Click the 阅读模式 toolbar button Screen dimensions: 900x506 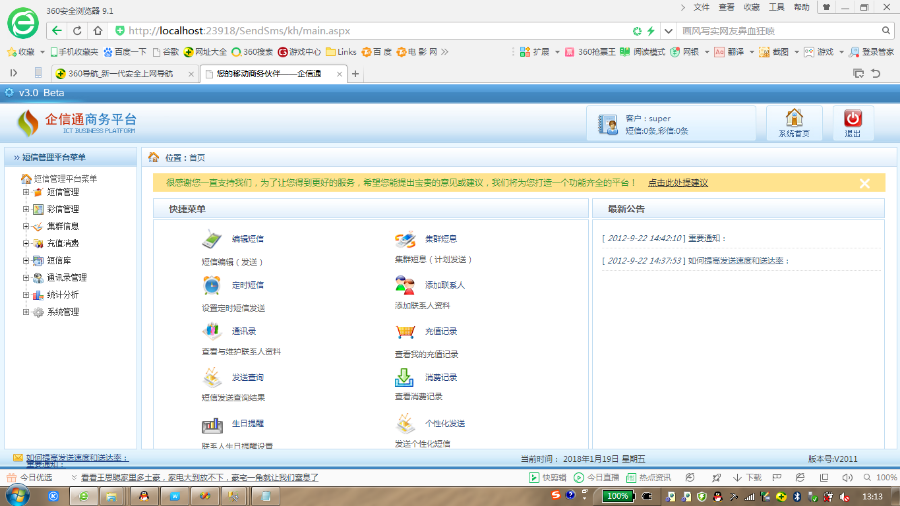(642, 52)
